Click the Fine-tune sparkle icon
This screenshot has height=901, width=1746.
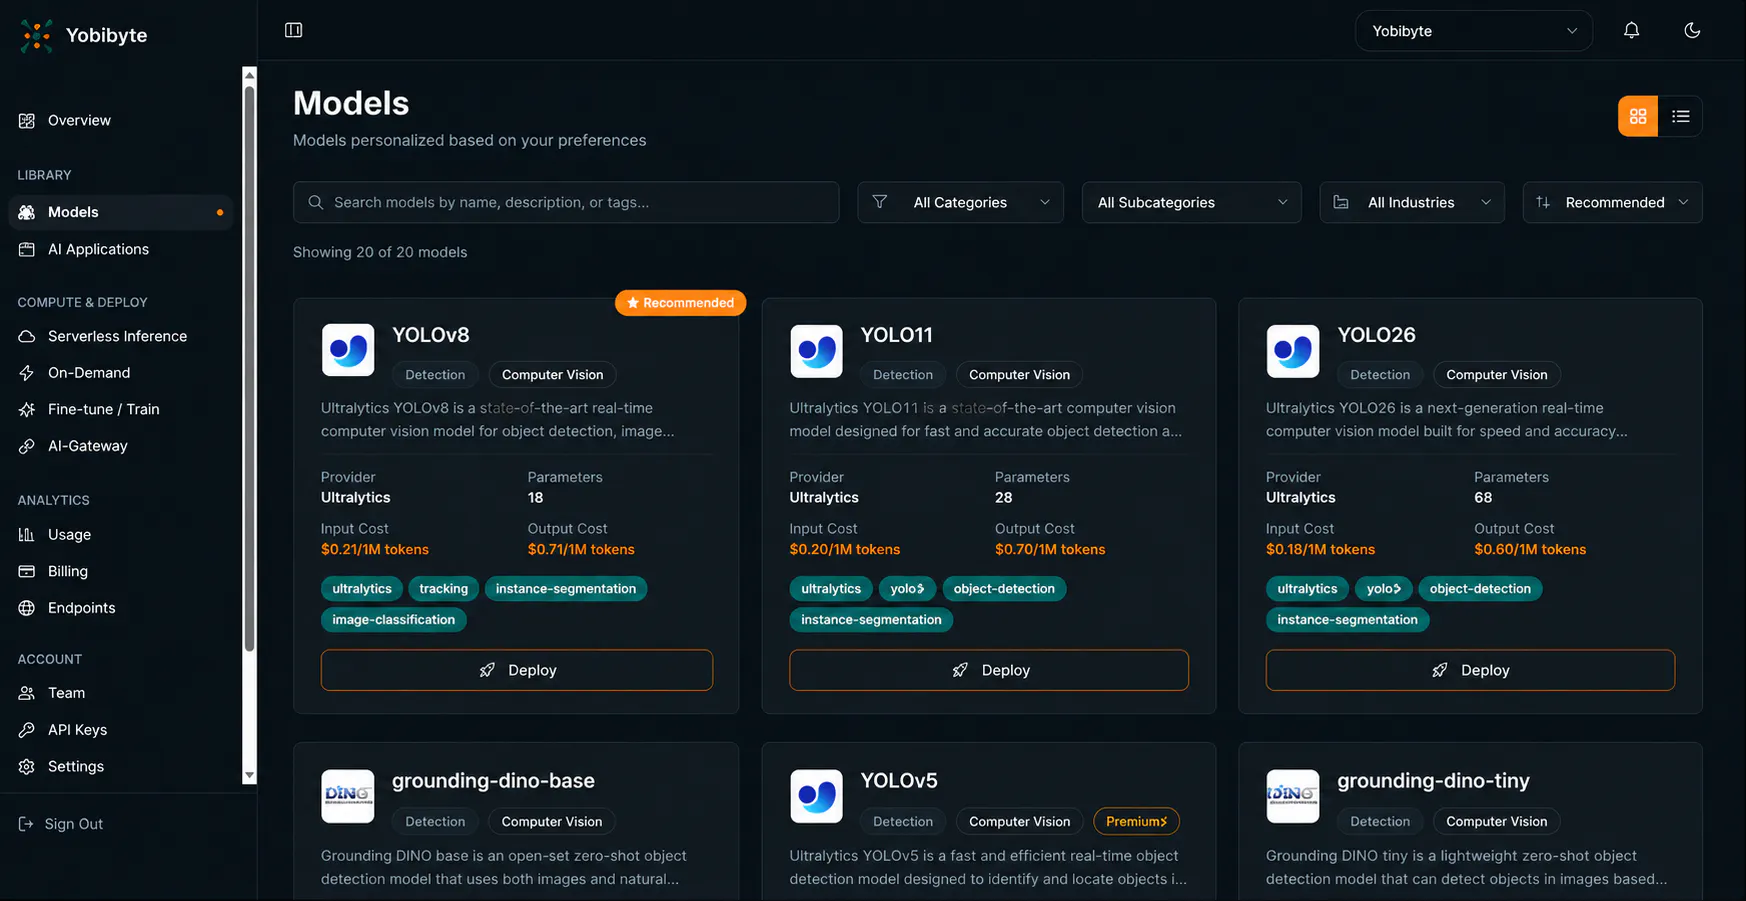27,409
